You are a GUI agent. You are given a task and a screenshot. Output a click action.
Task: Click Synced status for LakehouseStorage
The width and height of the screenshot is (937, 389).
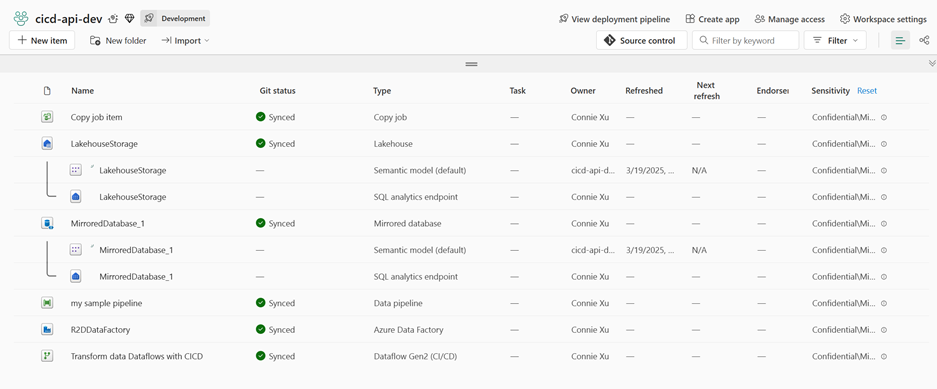tap(275, 143)
